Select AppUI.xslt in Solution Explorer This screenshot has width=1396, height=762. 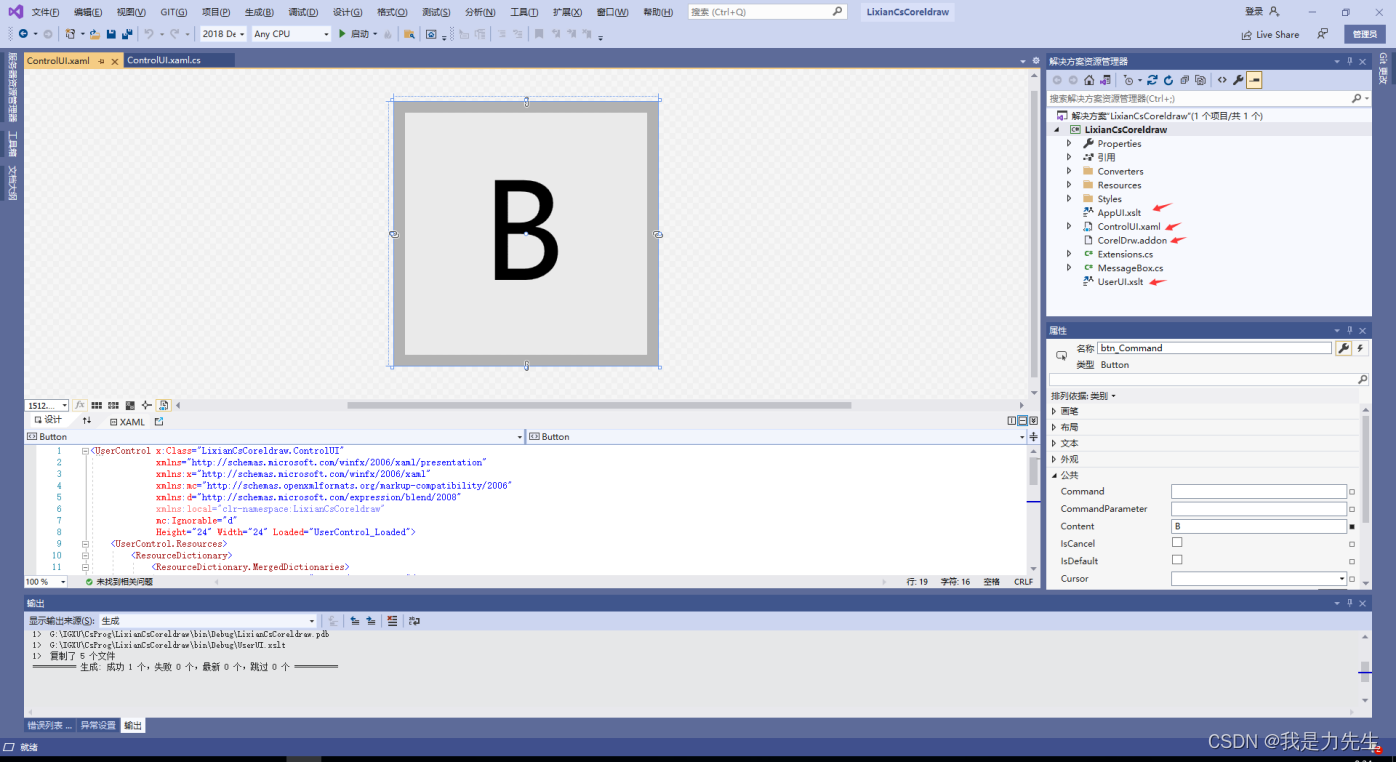(1119, 212)
